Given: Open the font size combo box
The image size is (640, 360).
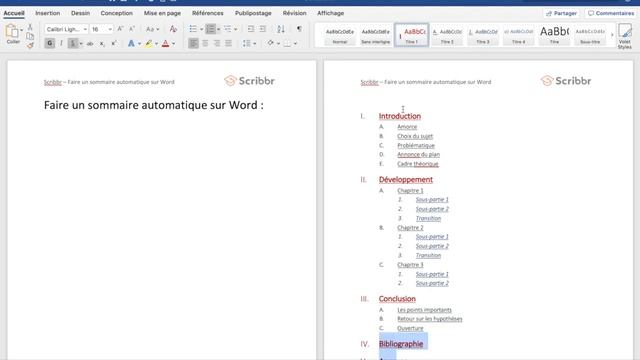Looking at the screenshot, I should coord(101,29).
